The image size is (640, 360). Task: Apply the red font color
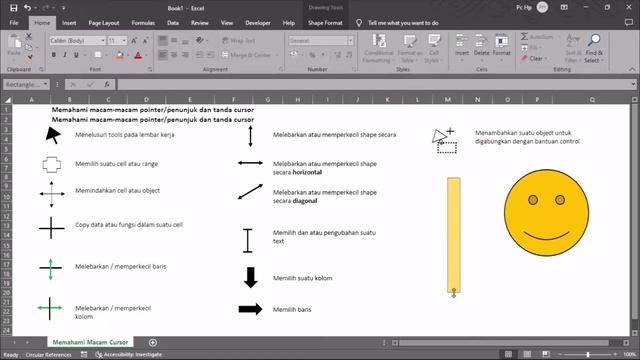138,55
